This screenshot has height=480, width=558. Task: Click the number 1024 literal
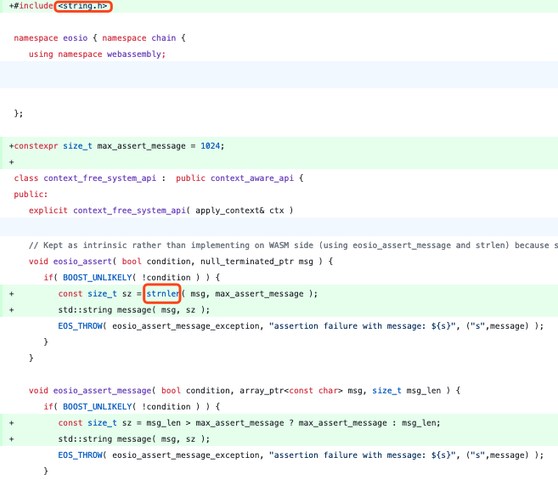(x=210, y=146)
